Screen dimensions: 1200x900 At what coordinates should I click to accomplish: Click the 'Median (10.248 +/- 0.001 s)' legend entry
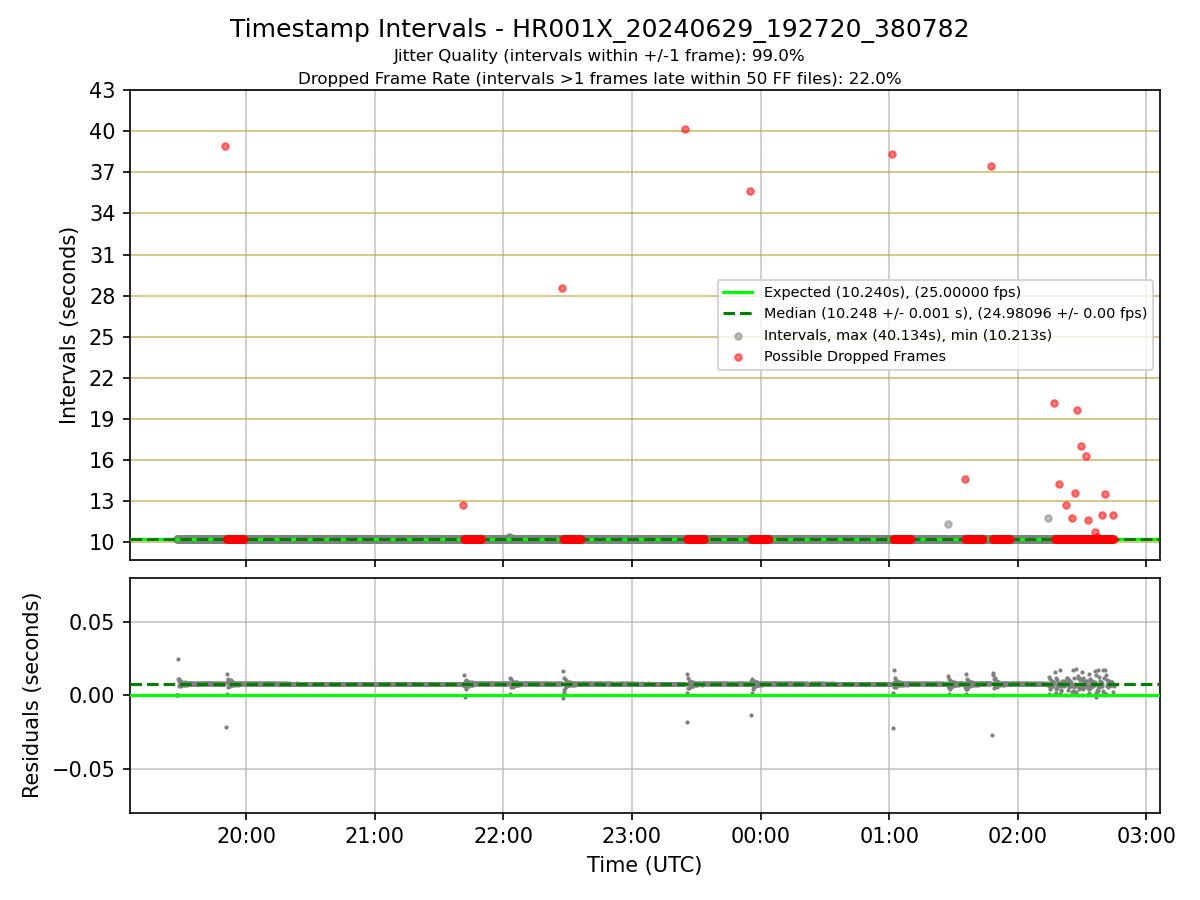pos(955,313)
